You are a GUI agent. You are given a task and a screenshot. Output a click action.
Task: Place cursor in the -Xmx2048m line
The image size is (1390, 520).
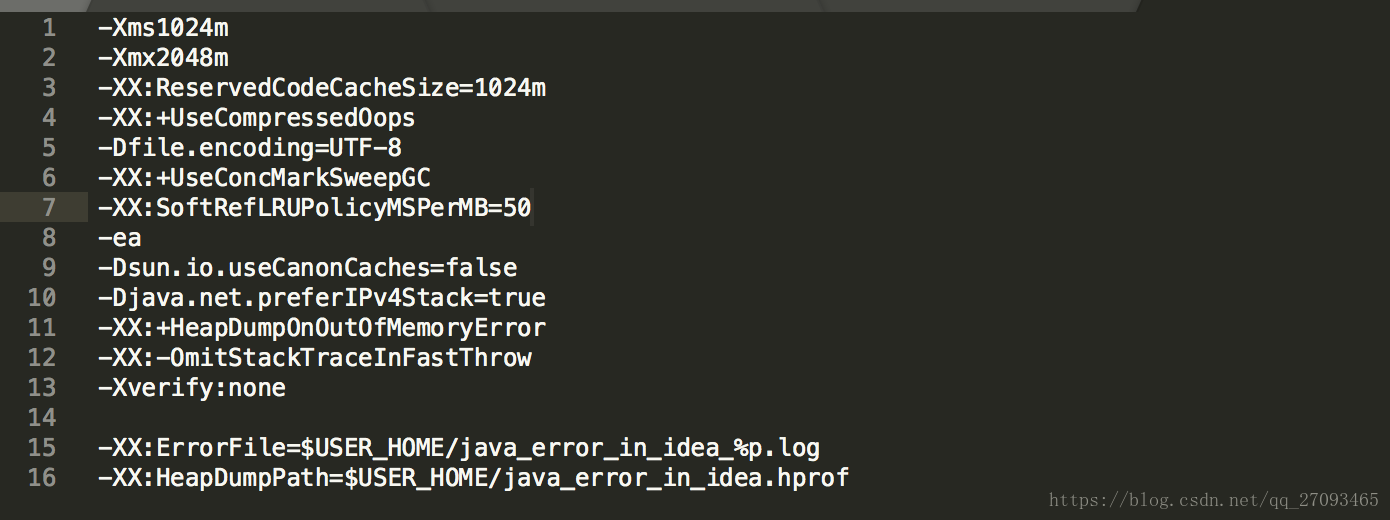tap(163, 58)
